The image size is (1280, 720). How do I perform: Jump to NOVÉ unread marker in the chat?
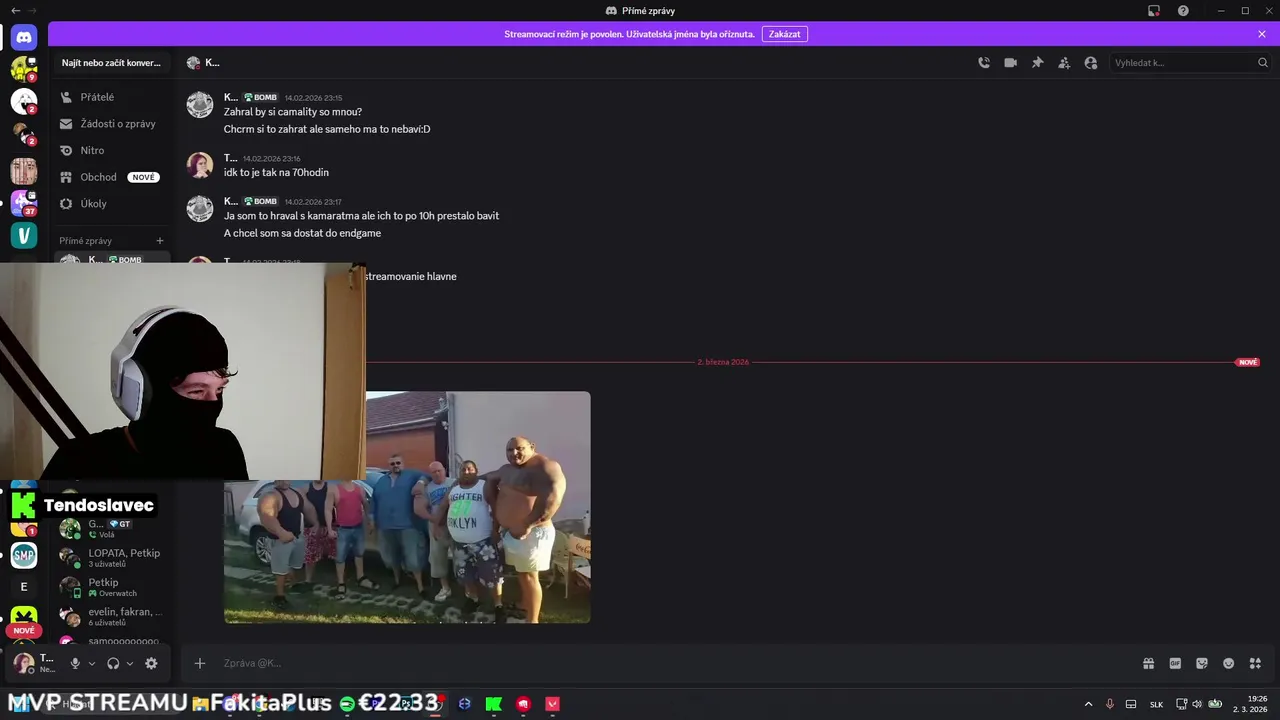1248,362
